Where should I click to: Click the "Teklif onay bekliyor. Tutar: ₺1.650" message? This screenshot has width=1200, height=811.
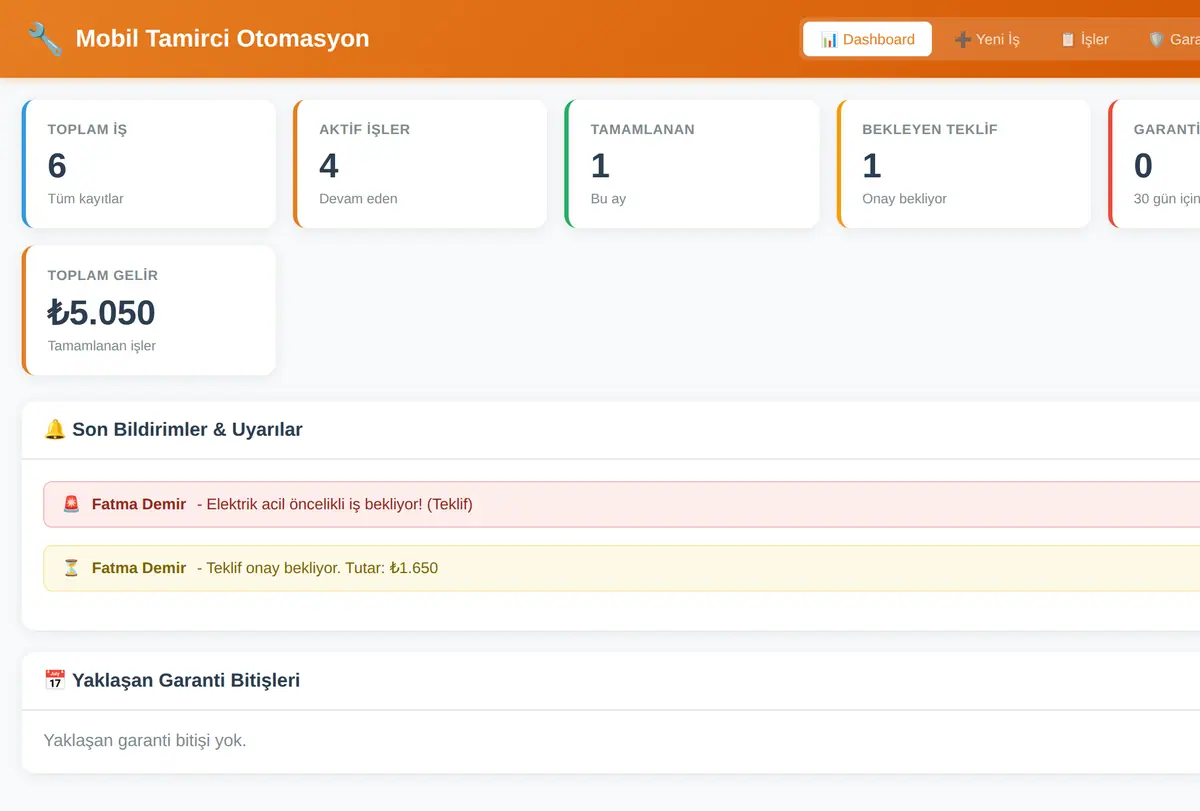click(x=317, y=568)
